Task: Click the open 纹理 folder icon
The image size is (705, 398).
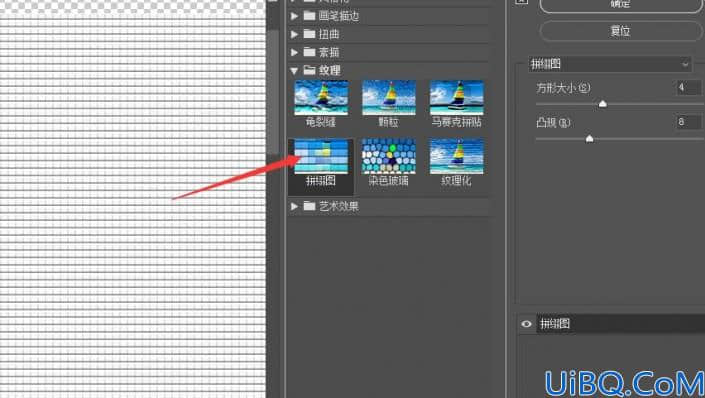Action: (x=309, y=70)
